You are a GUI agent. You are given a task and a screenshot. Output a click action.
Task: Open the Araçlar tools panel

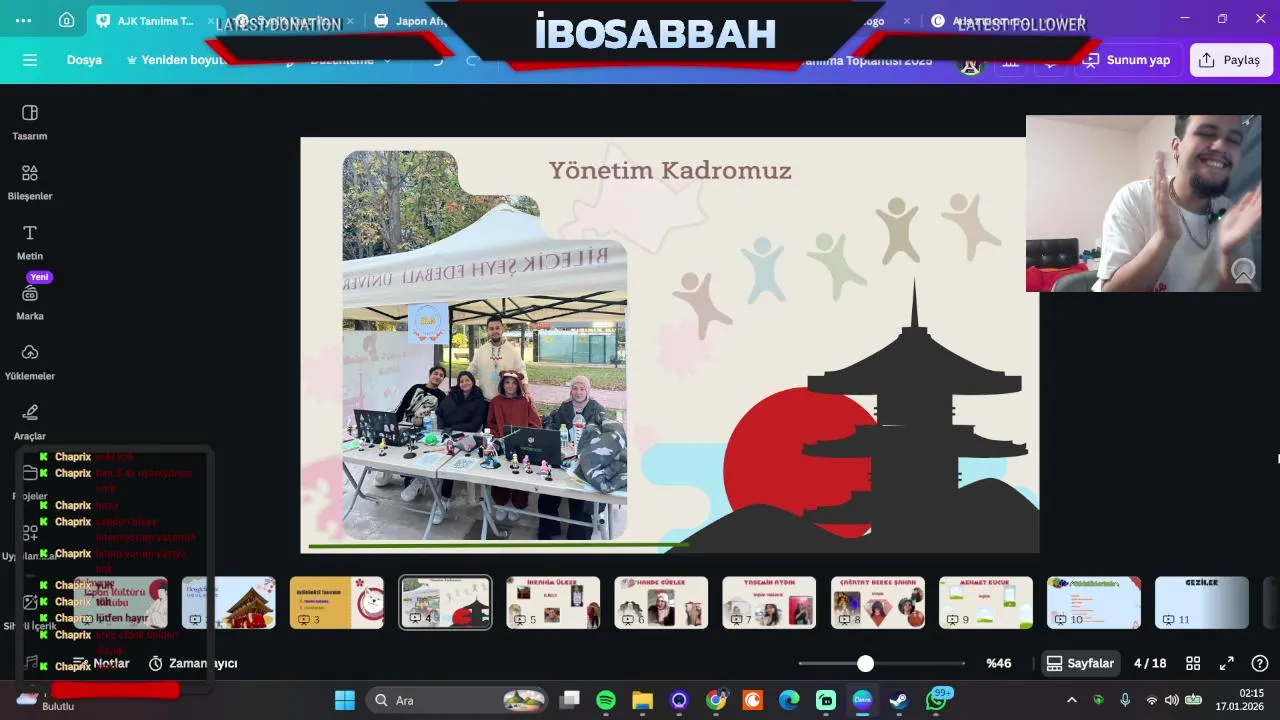[30, 422]
